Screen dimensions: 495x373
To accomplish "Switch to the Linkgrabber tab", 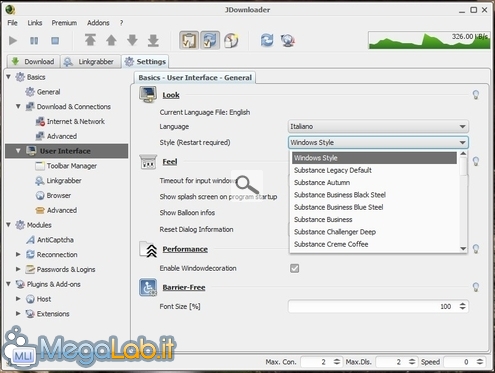I will point(90,62).
